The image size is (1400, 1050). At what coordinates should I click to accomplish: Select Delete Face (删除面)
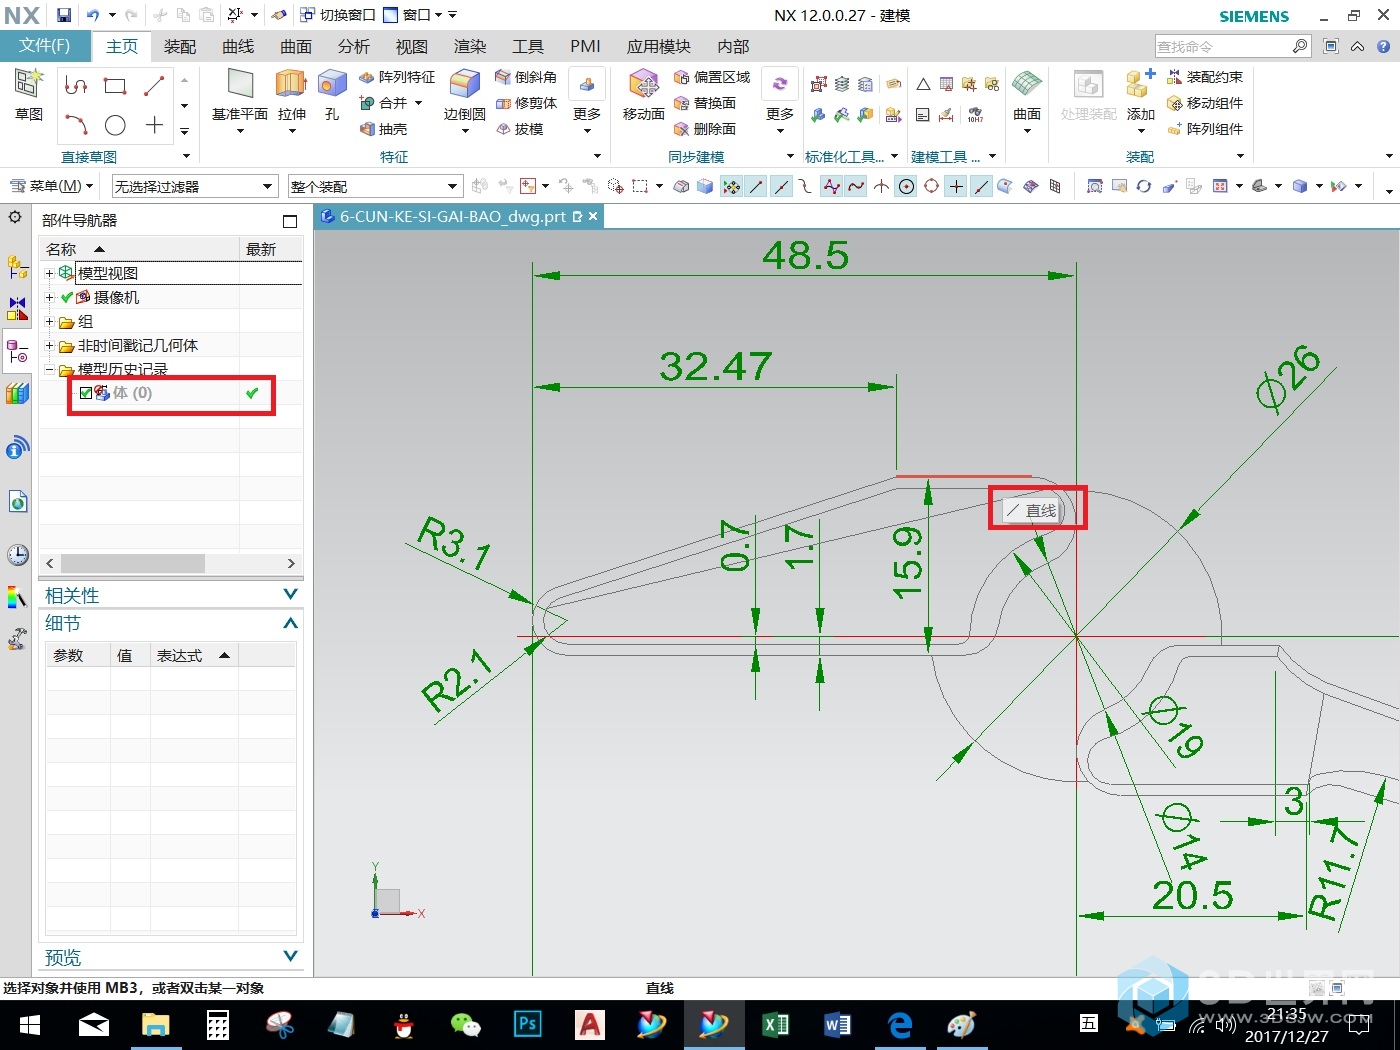[x=705, y=129]
